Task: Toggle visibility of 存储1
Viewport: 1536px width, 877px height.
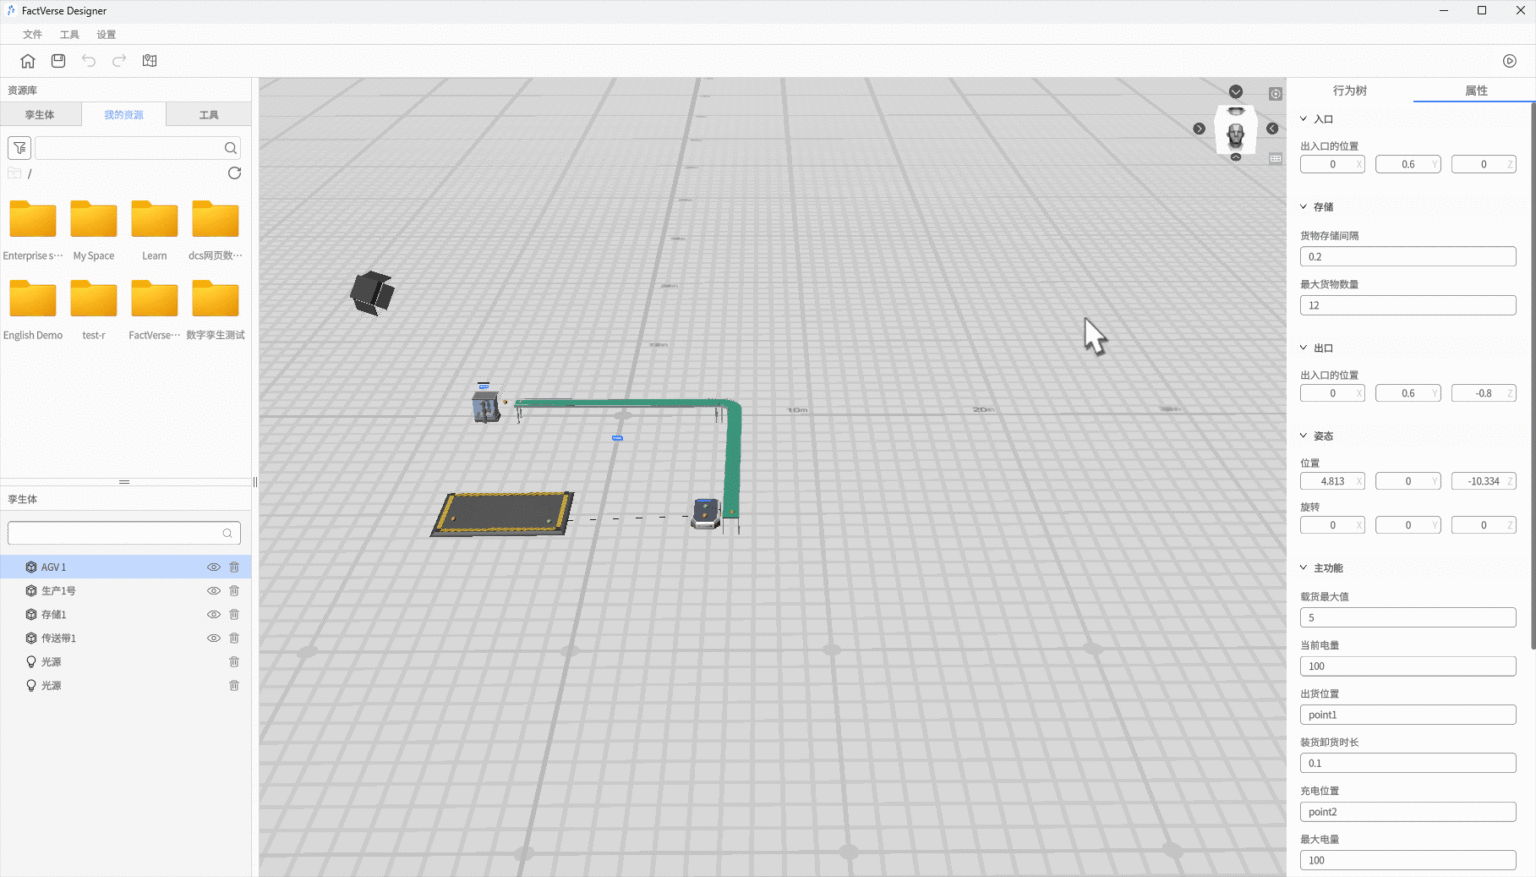Action: [213, 615]
